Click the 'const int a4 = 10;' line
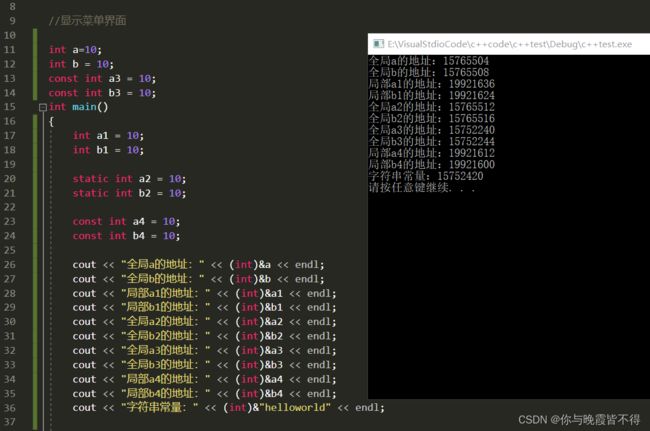The image size is (650, 431). [x=126, y=222]
